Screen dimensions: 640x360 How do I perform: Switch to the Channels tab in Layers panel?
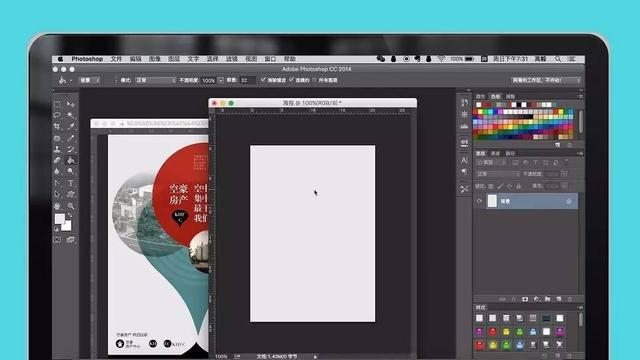pos(495,153)
